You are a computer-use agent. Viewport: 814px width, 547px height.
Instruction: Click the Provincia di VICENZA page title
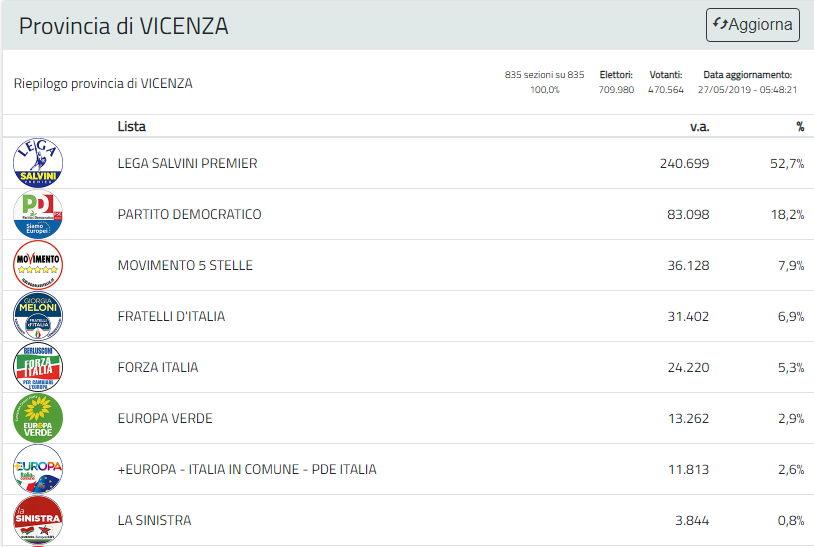pyautogui.click(x=124, y=26)
